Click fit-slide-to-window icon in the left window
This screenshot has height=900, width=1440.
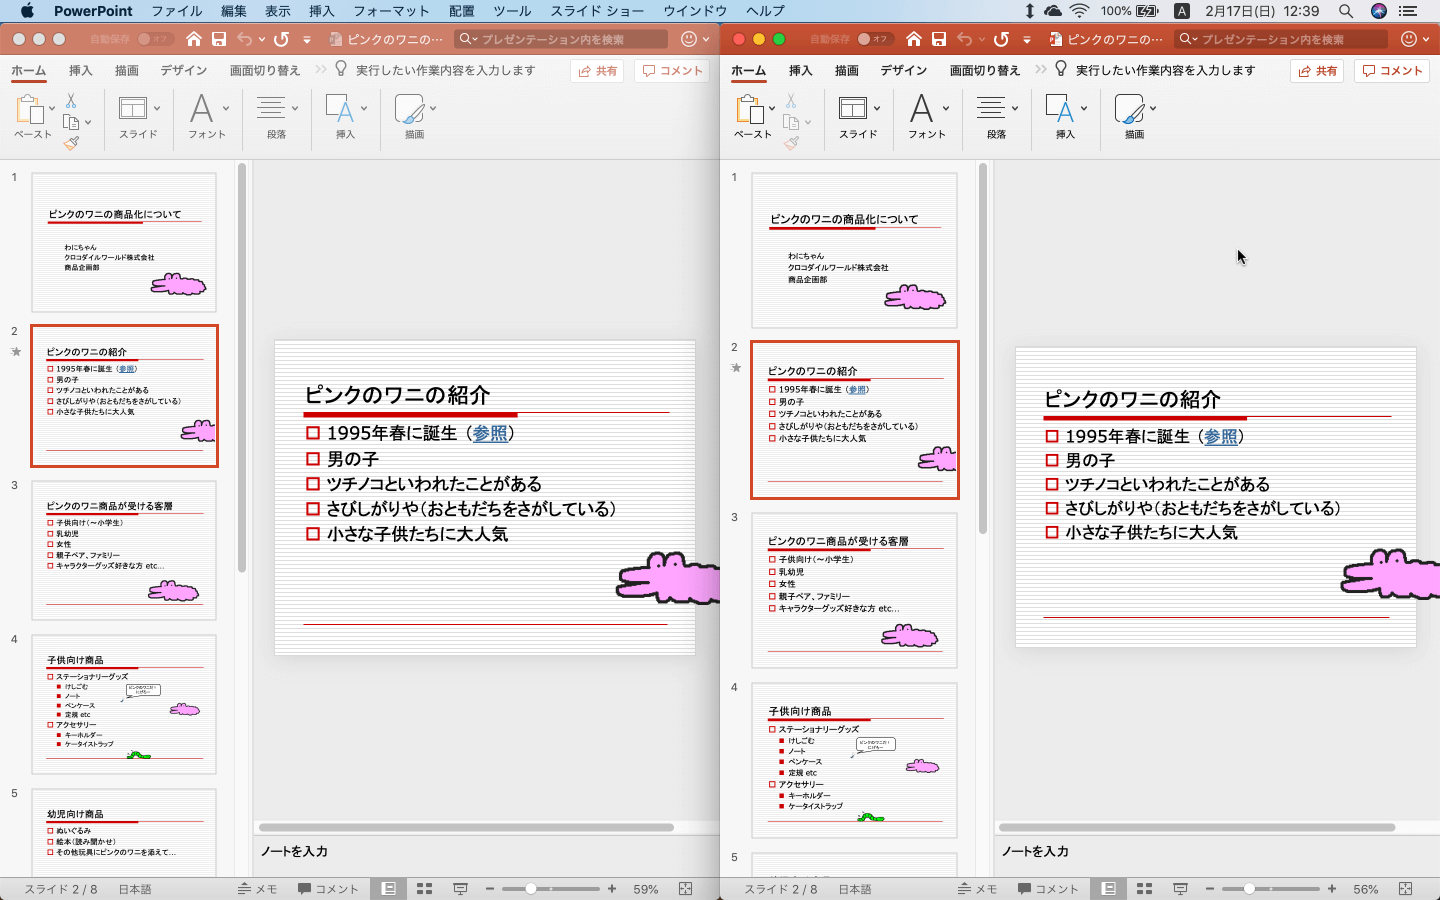tap(686, 889)
